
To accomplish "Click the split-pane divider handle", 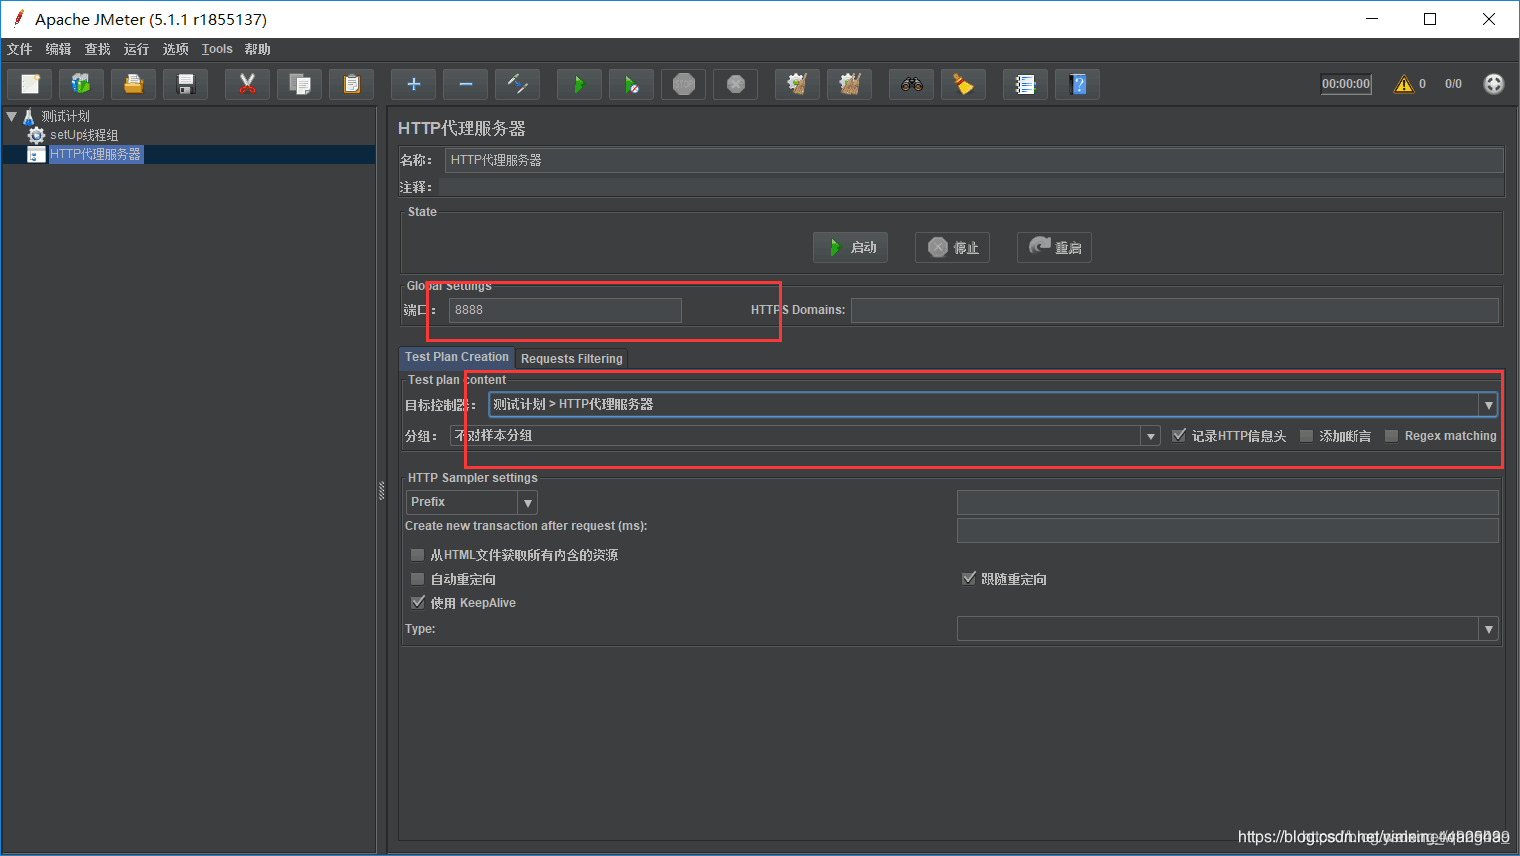I will pyautogui.click(x=381, y=490).
